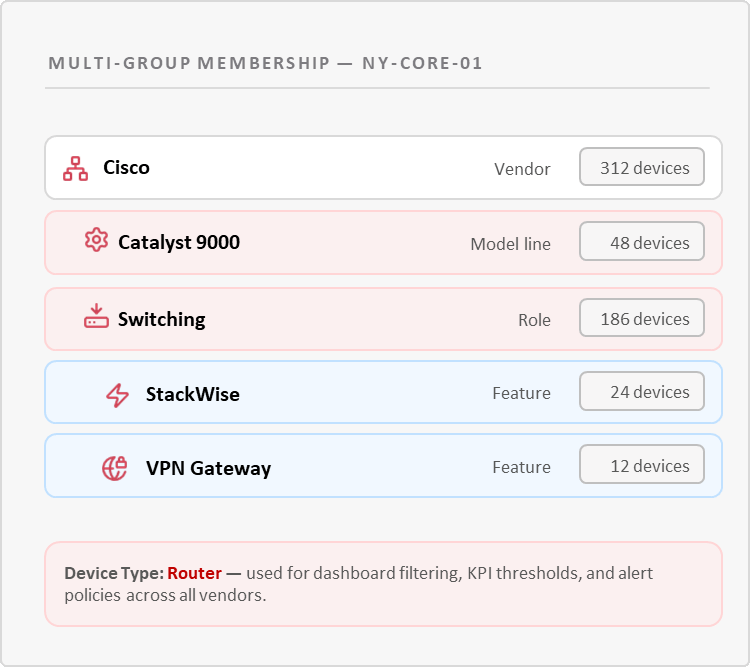Screen dimensions: 750x667
Task: Pick the VPN Gateway feature label
Action: point(208,468)
